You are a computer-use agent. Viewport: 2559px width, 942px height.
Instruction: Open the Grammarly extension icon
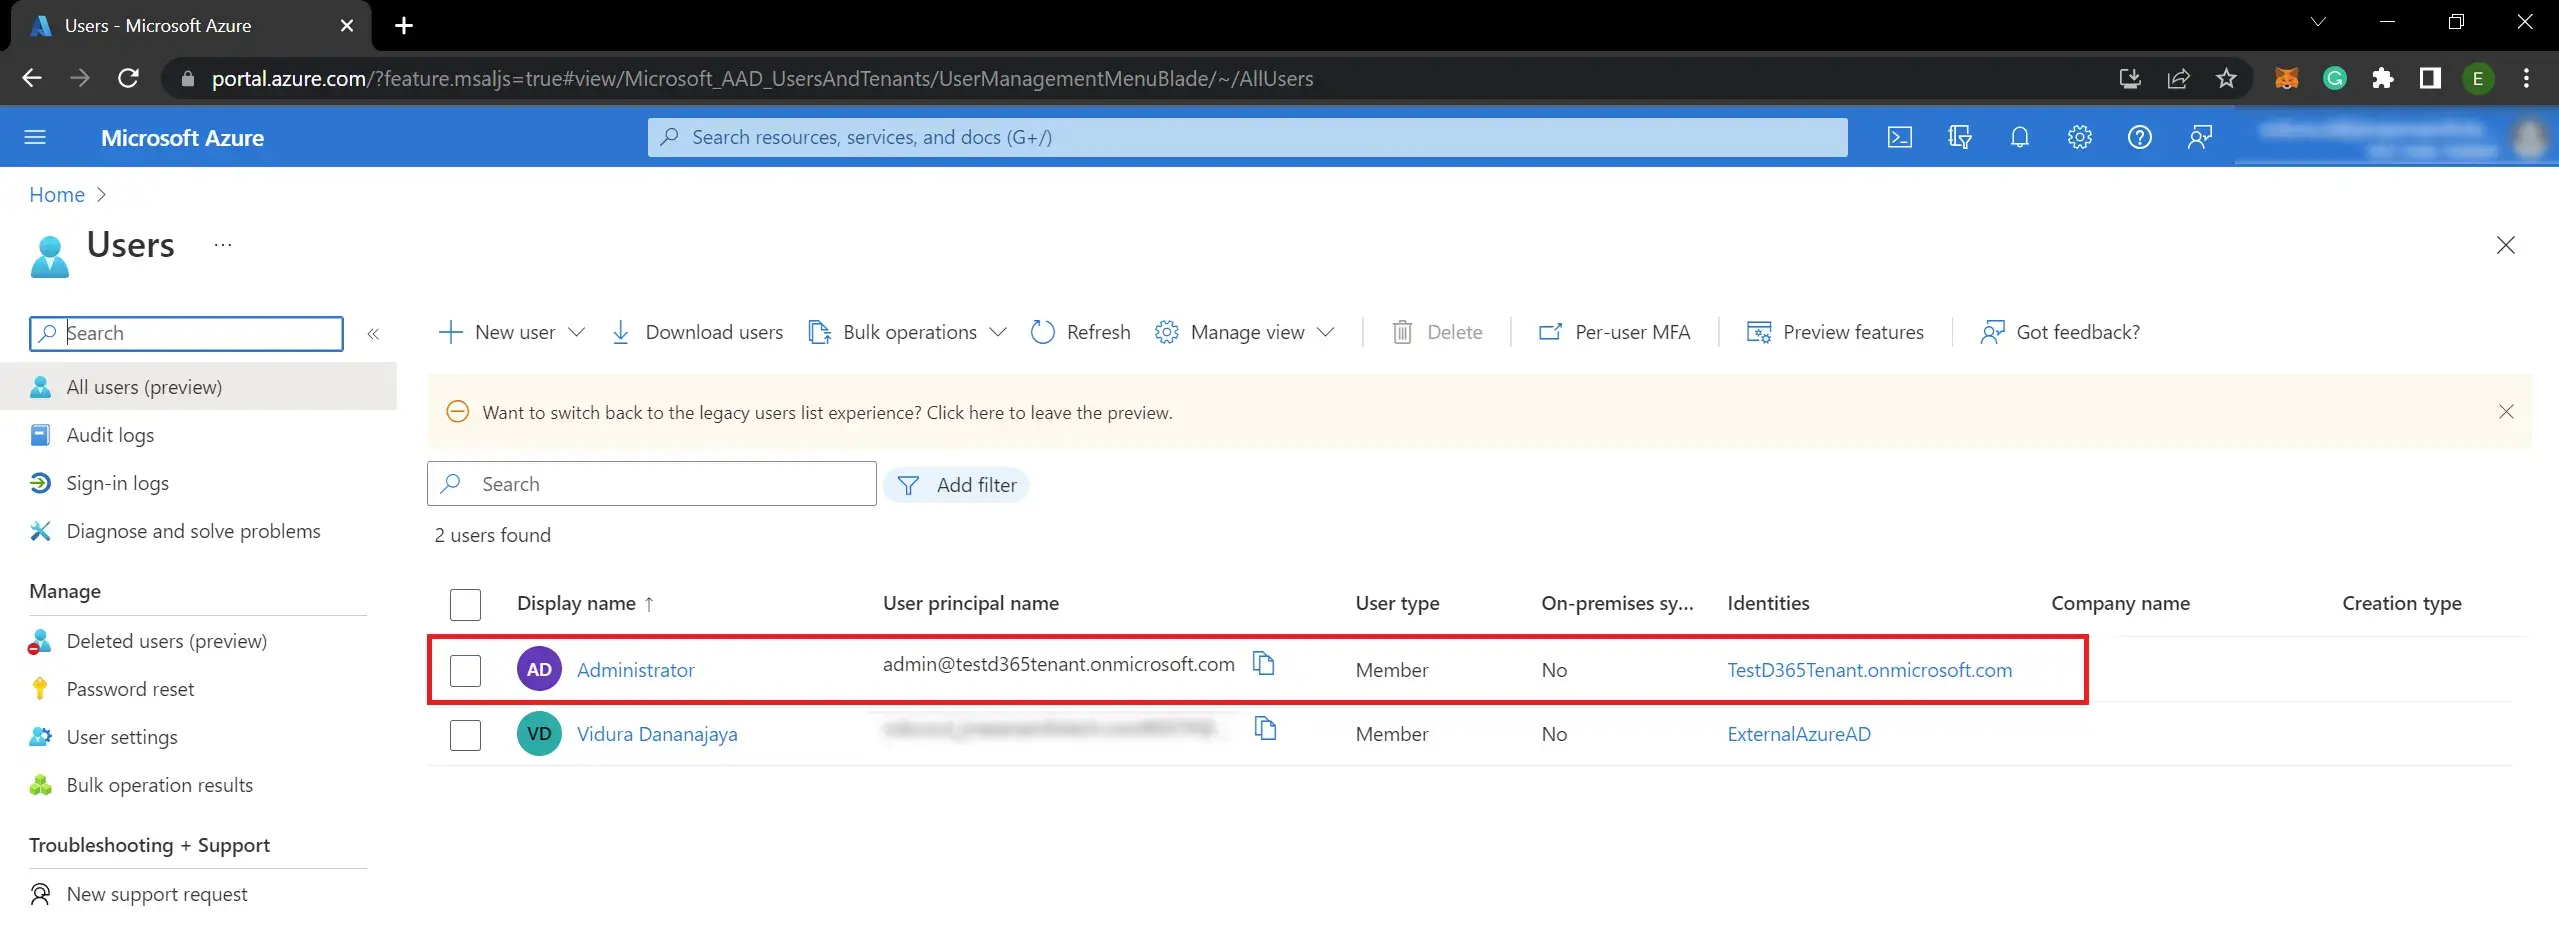coord(2334,78)
